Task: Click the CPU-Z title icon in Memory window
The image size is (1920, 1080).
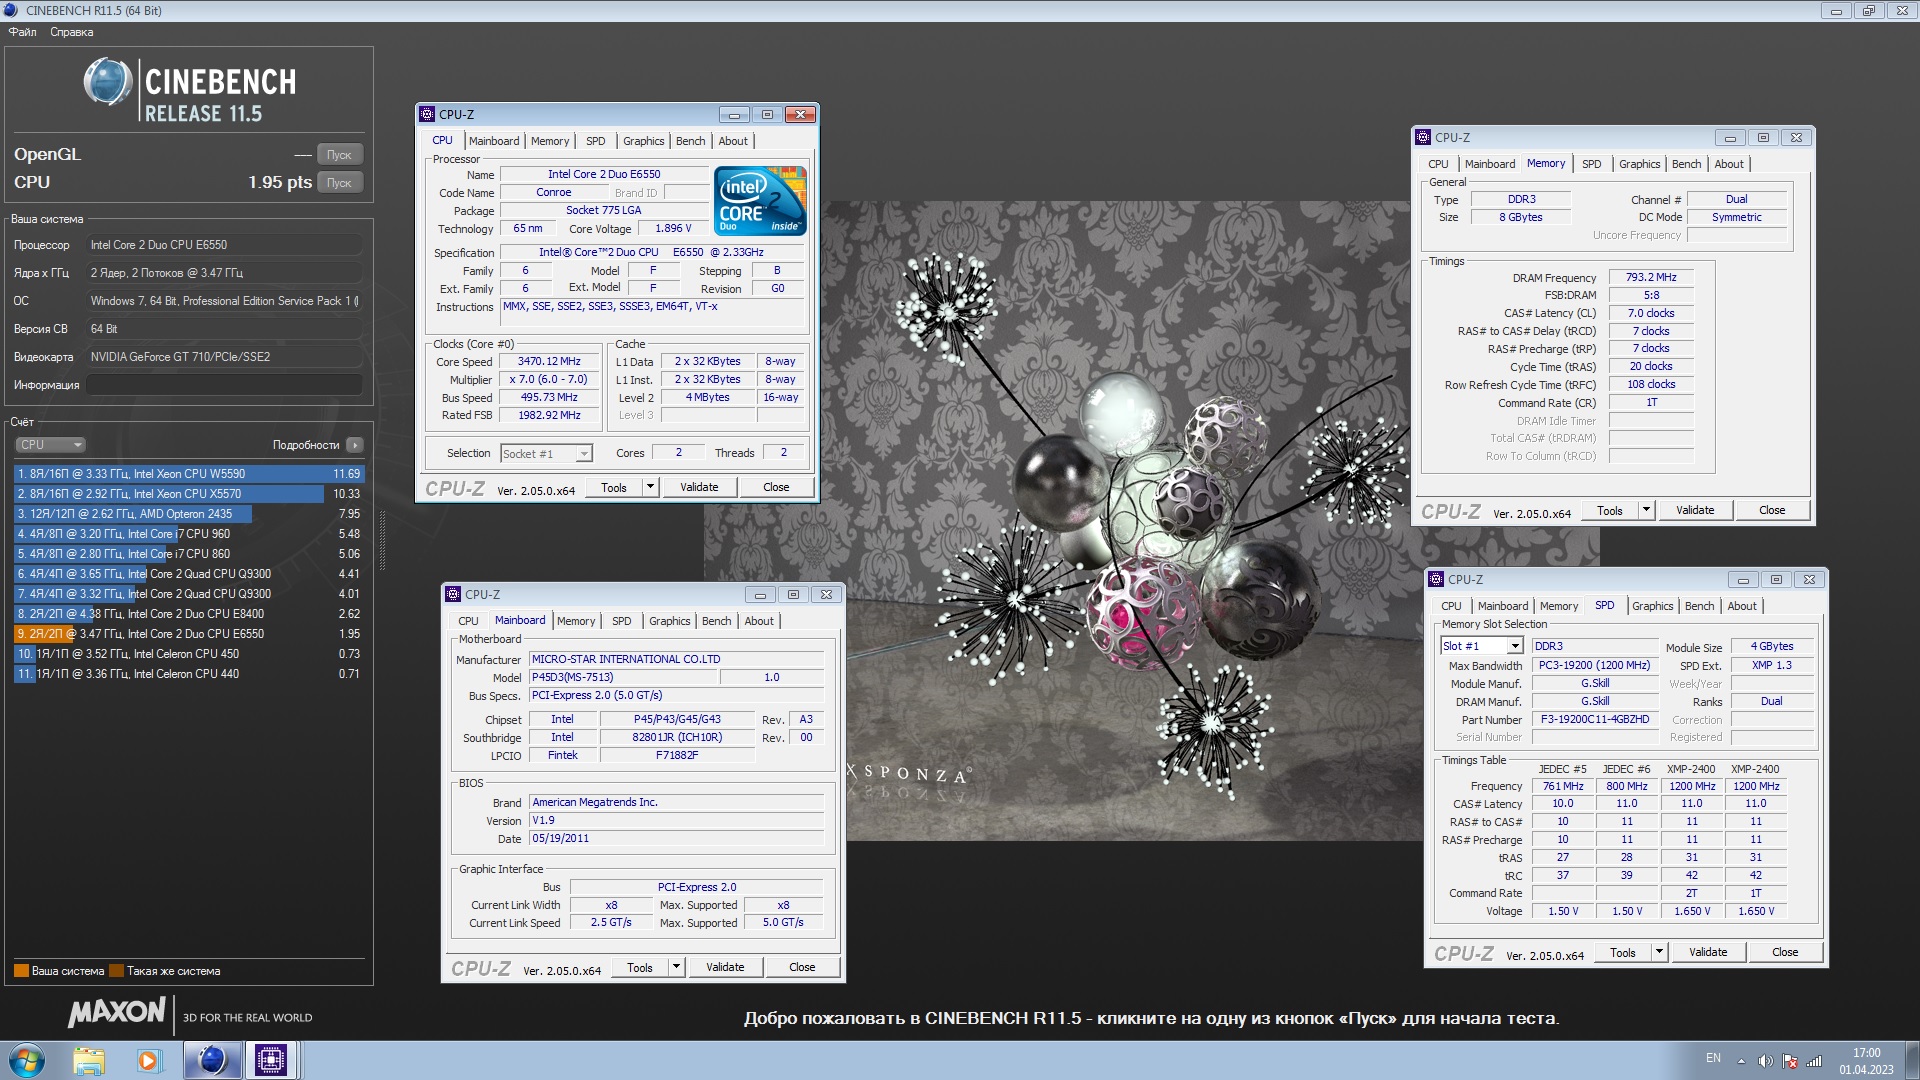Action: coord(1423,137)
